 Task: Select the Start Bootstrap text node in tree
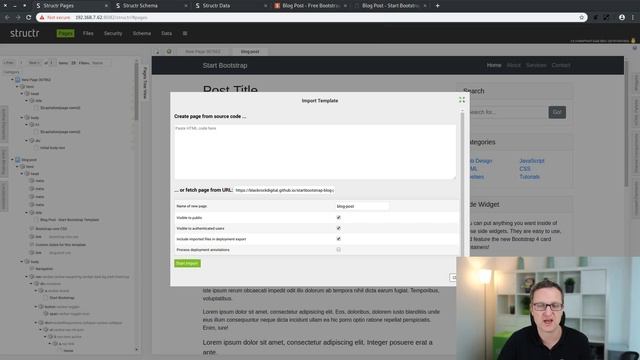point(61,298)
